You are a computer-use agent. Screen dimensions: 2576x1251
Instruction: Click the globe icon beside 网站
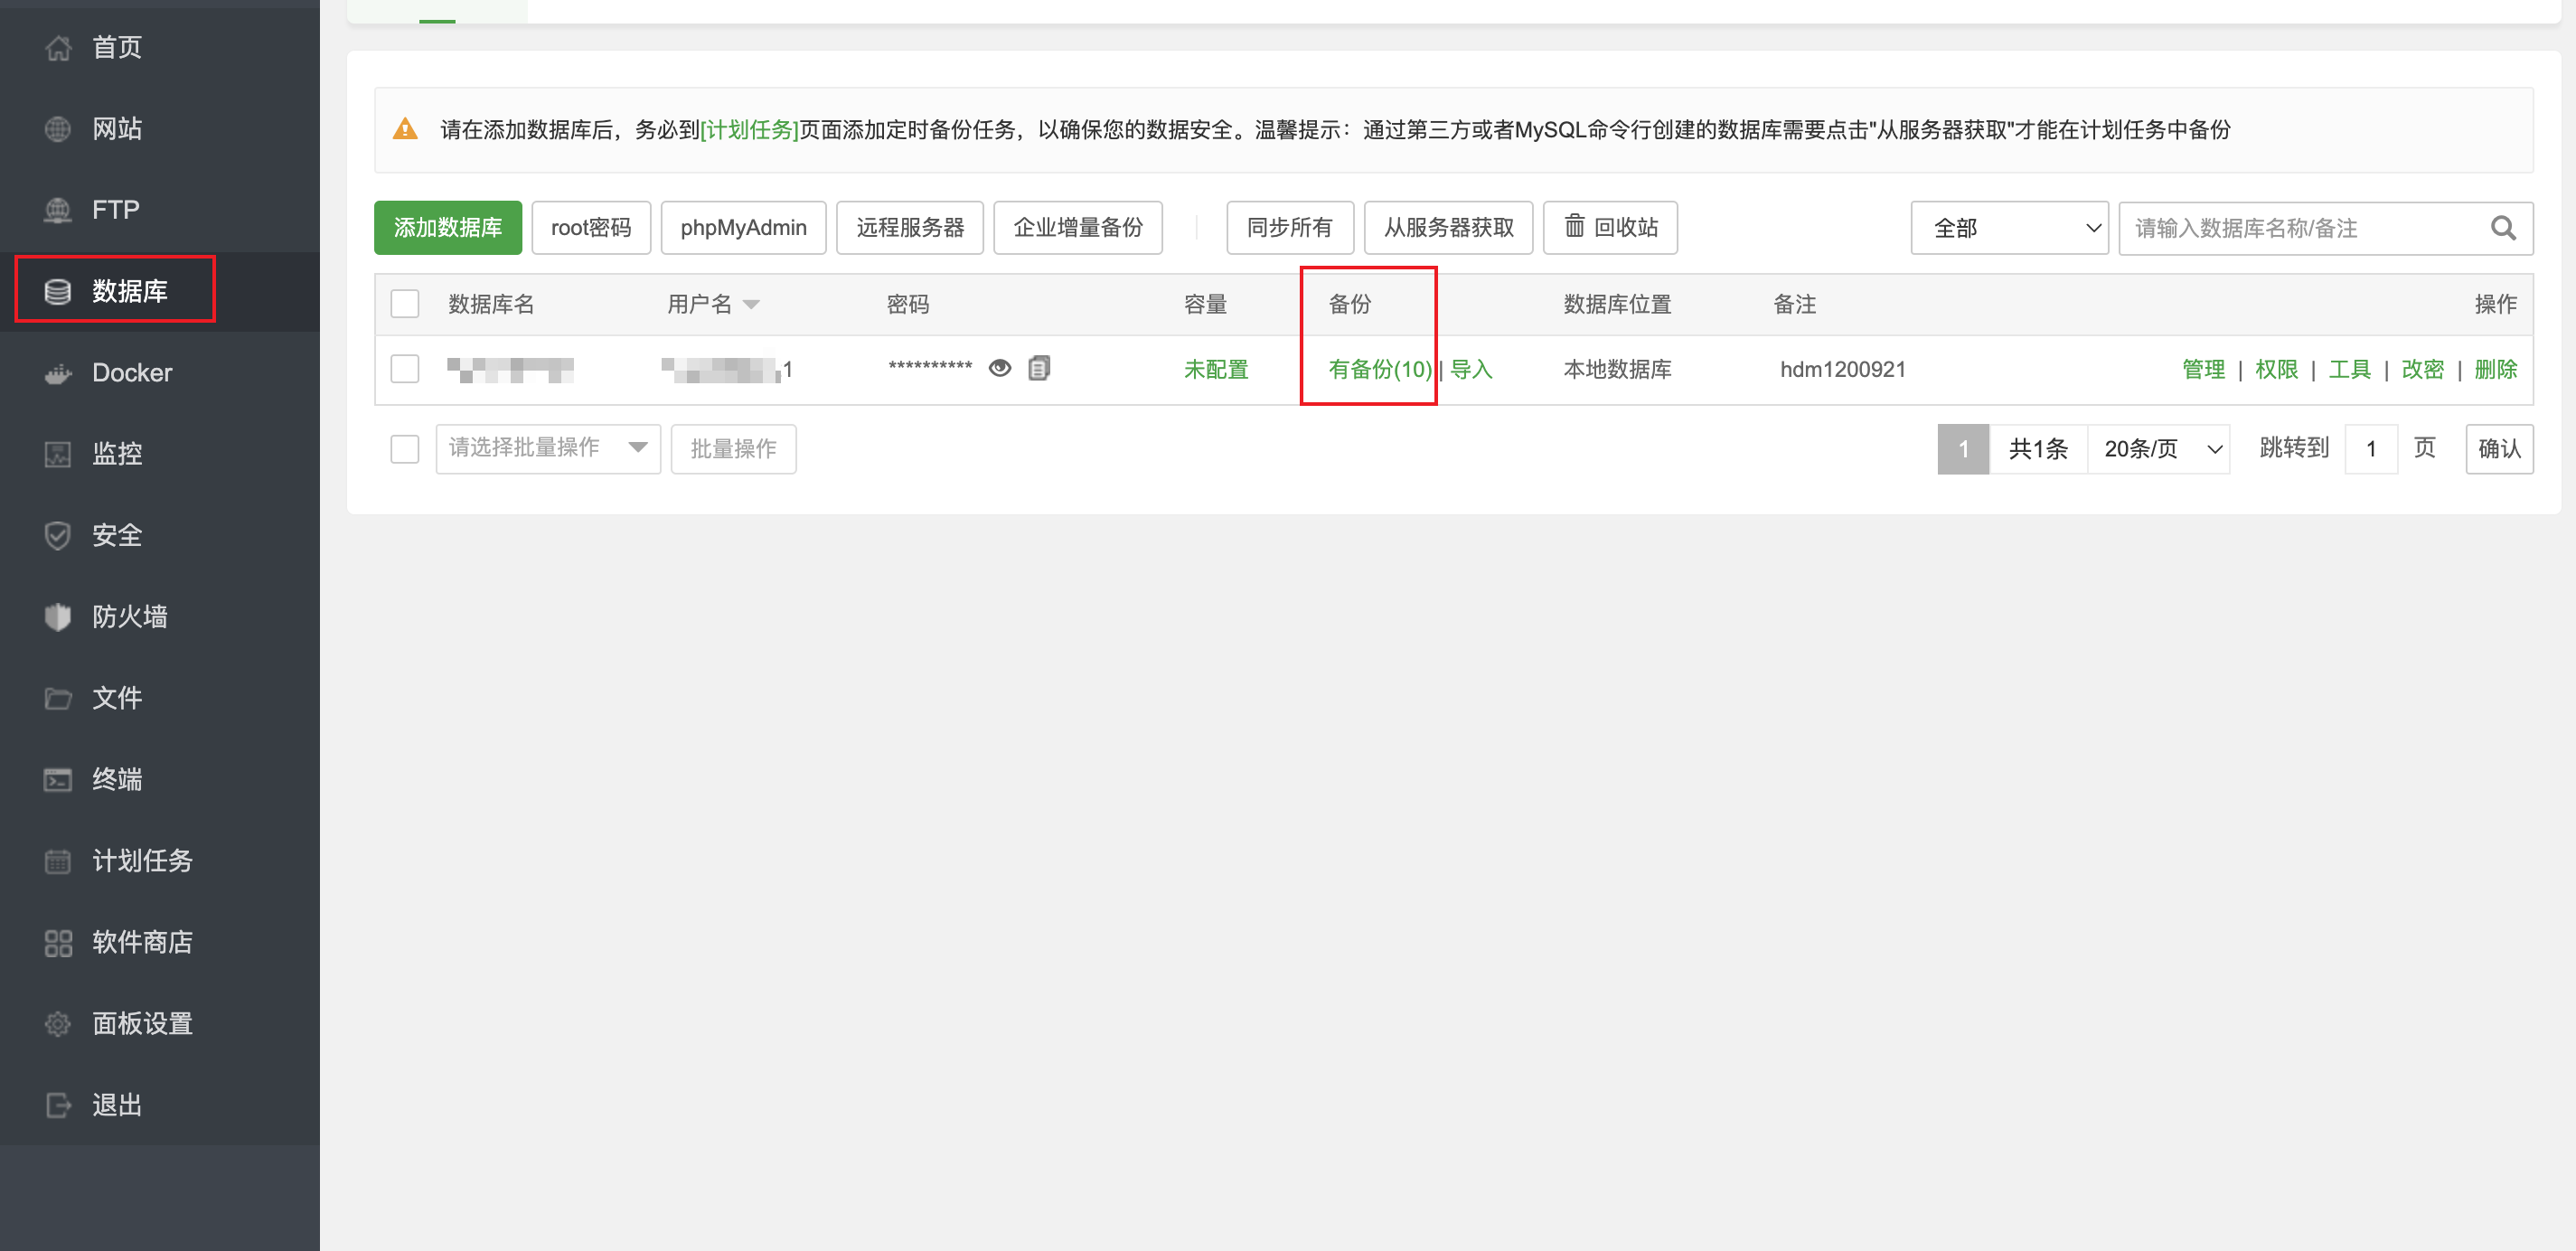58,128
